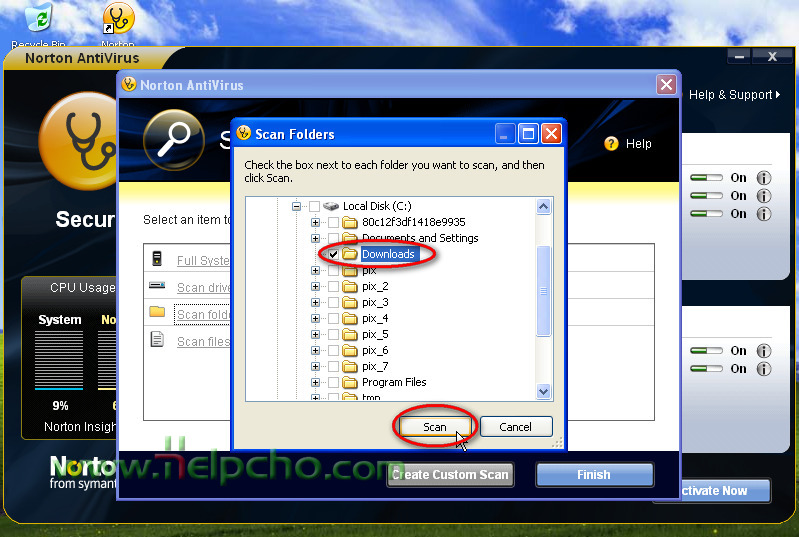Check the pix_2 folder checkbox
This screenshot has height=537, width=799.
pos(333,286)
